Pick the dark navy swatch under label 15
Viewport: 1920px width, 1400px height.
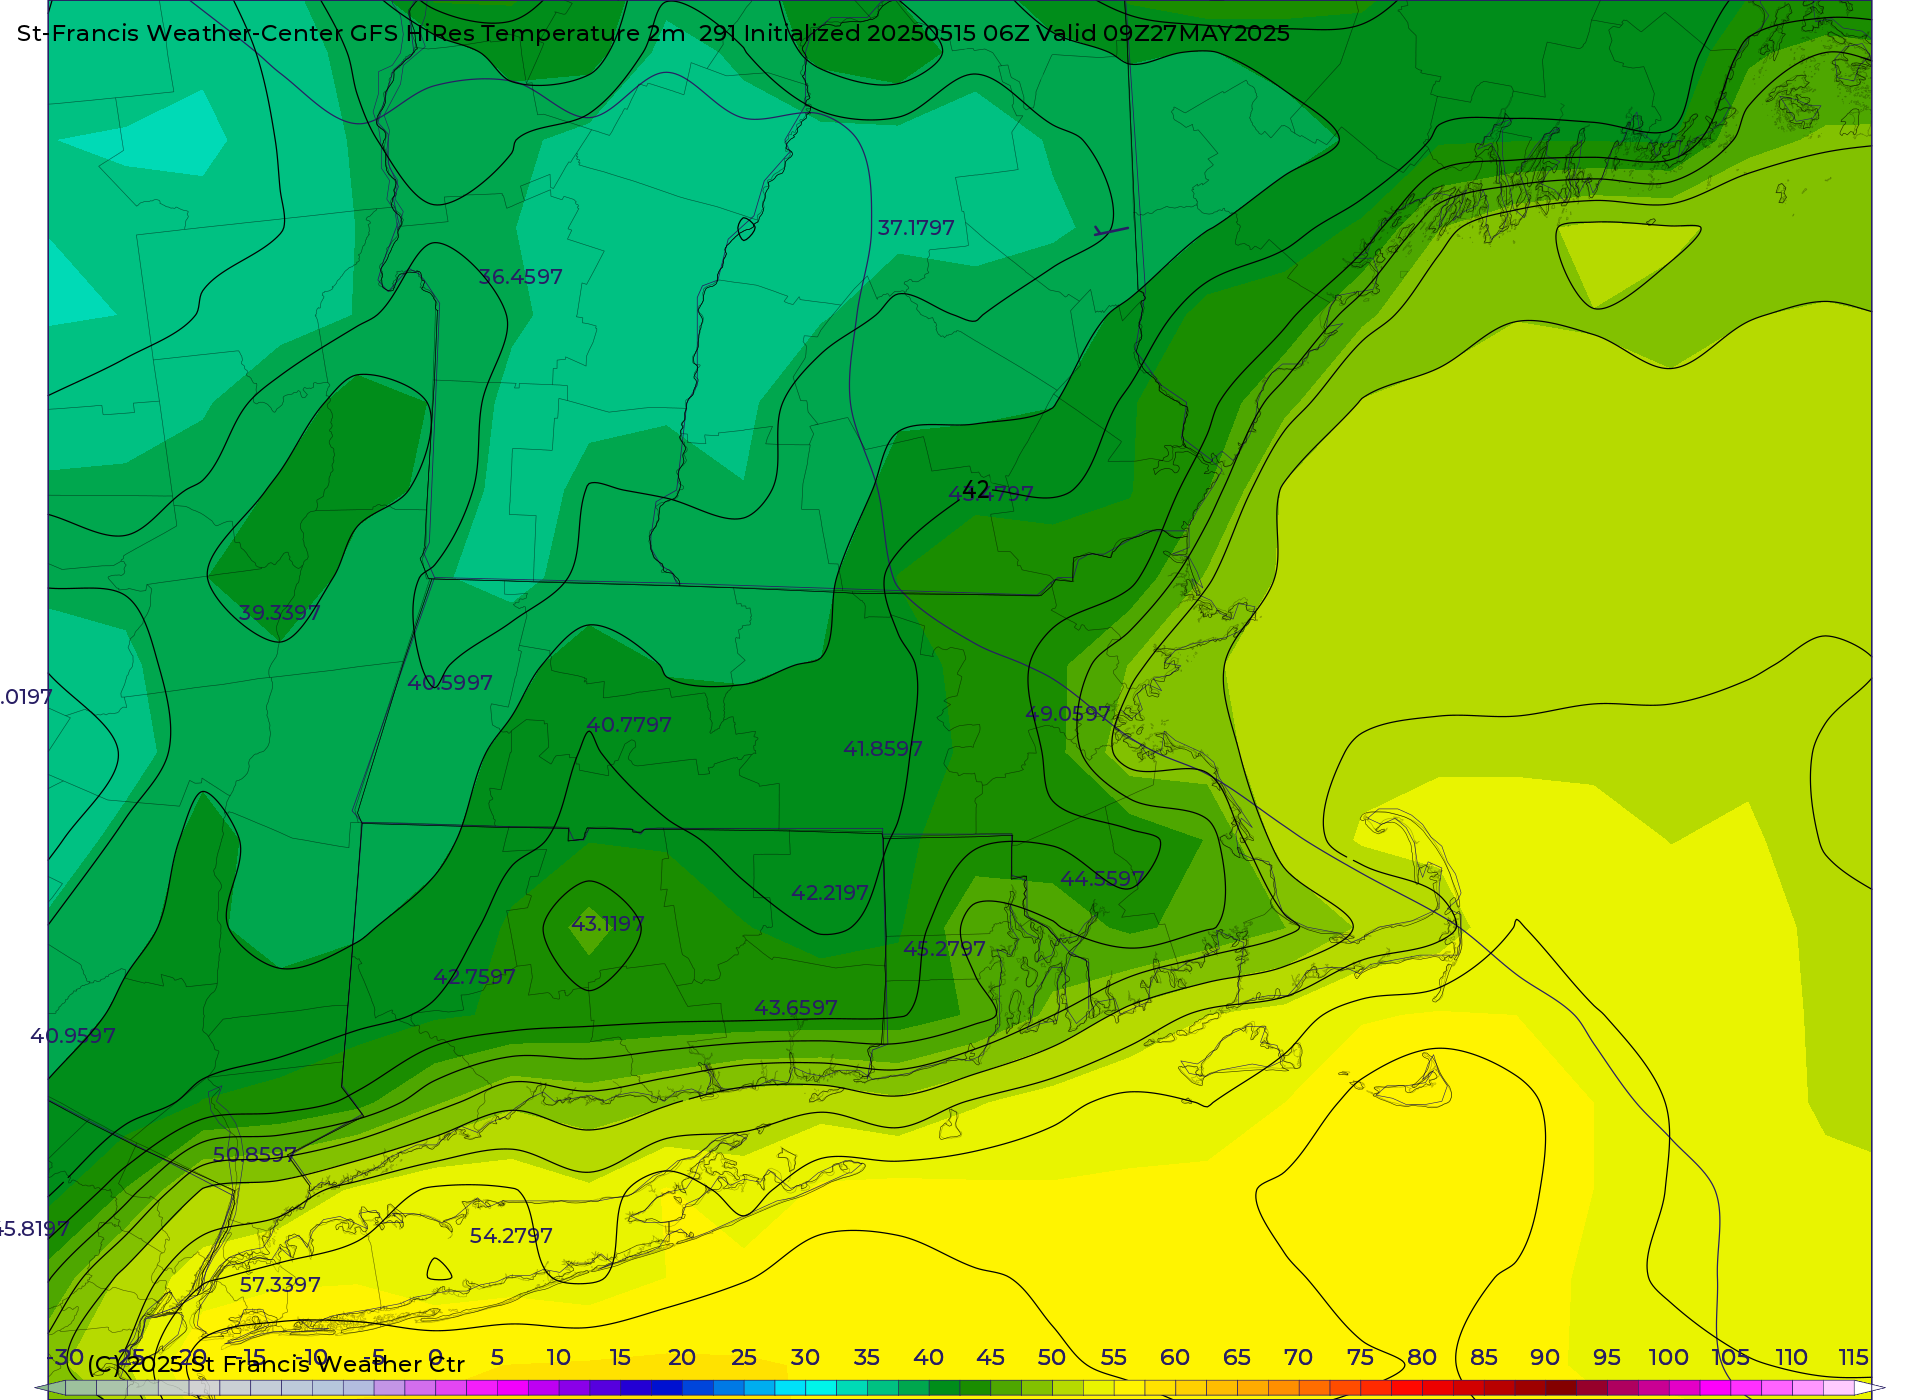click(636, 1388)
